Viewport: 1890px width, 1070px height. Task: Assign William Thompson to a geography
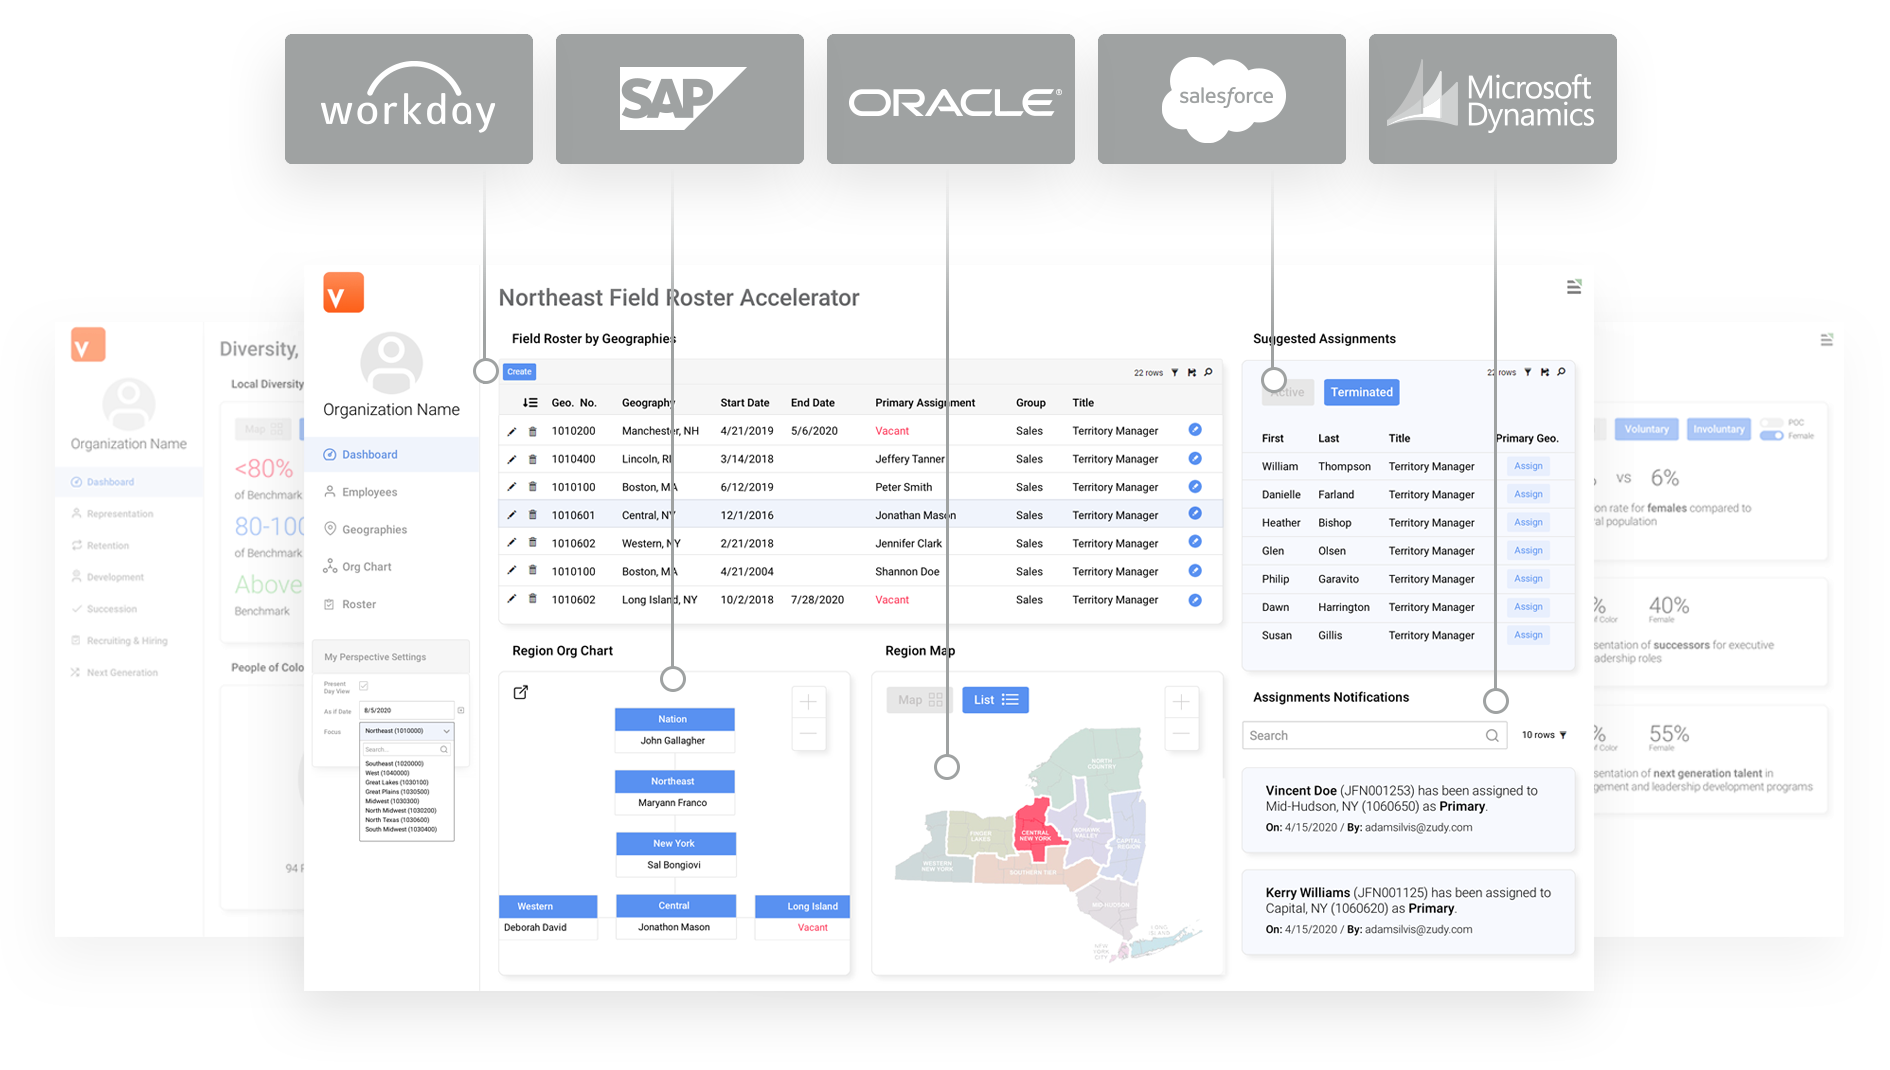pyautogui.click(x=1528, y=466)
